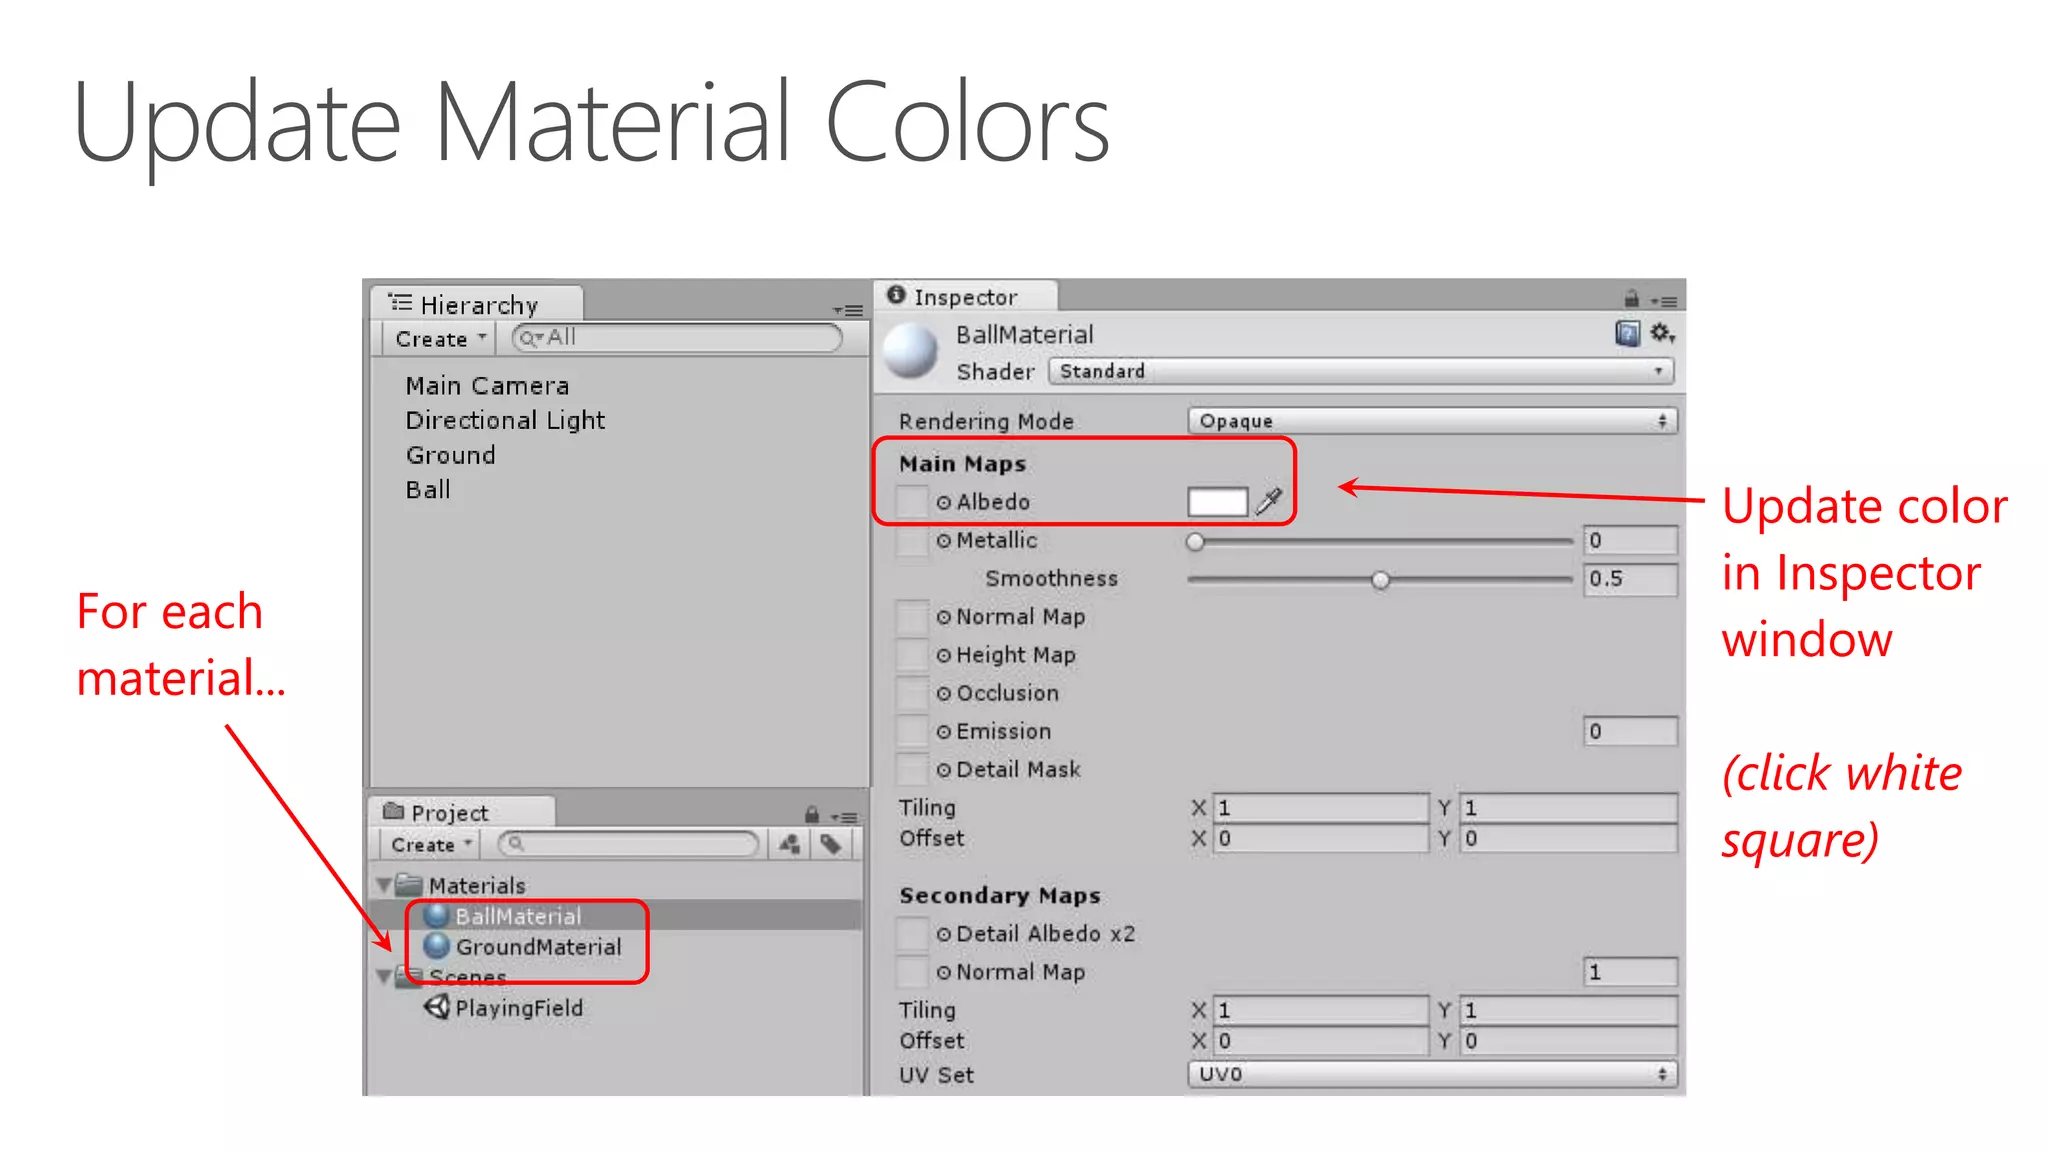Switch to the Inspector tab
The image size is (2048, 1152).
[965, 297]
